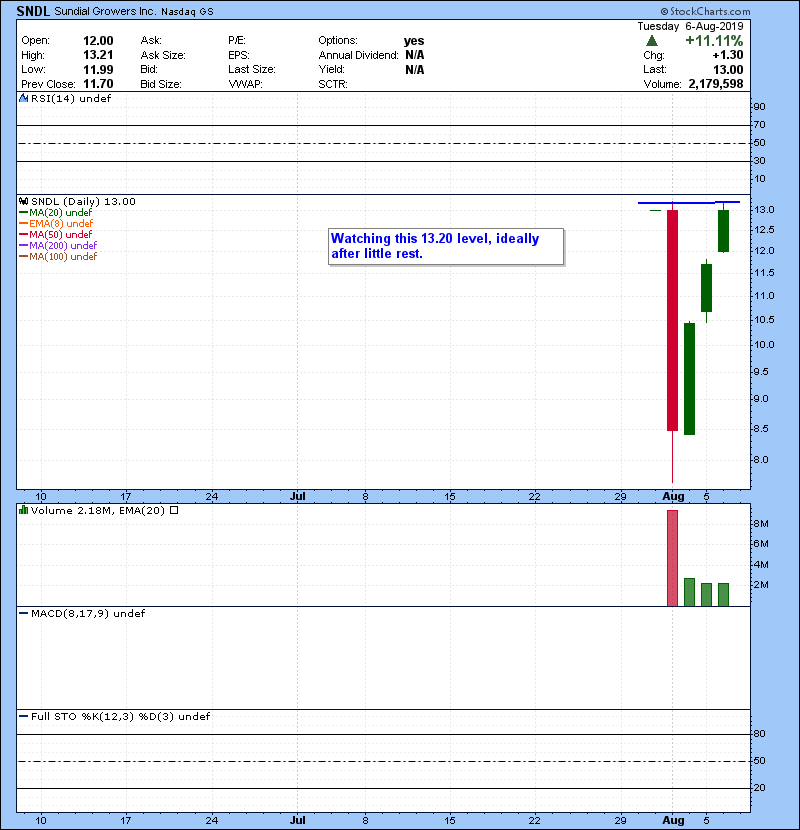The image size is (800, 830).
Task: Click the SNDL candlestick icon beside Daily label
Action: (23, 201)
